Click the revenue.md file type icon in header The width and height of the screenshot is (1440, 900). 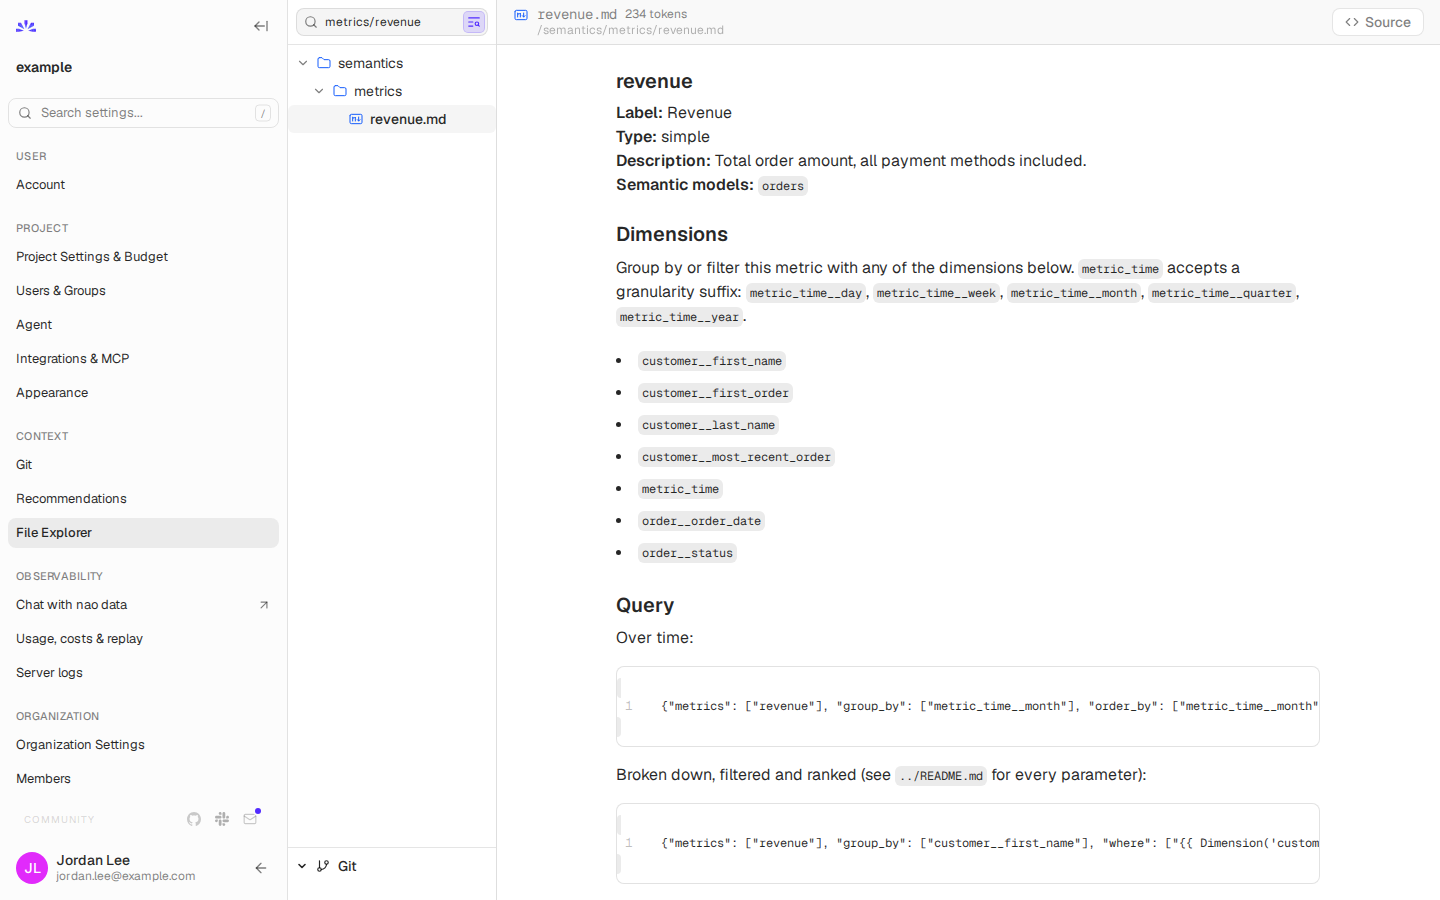coord(521,15)
